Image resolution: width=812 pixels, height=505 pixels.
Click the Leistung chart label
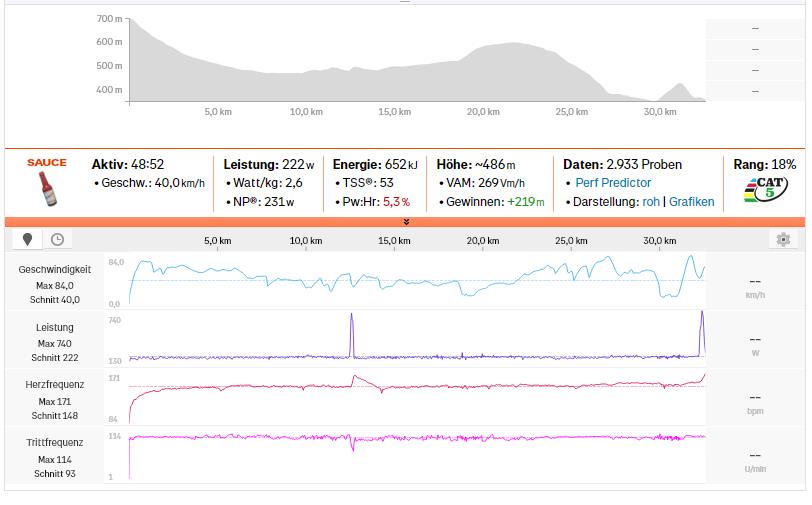click(55, 327)
